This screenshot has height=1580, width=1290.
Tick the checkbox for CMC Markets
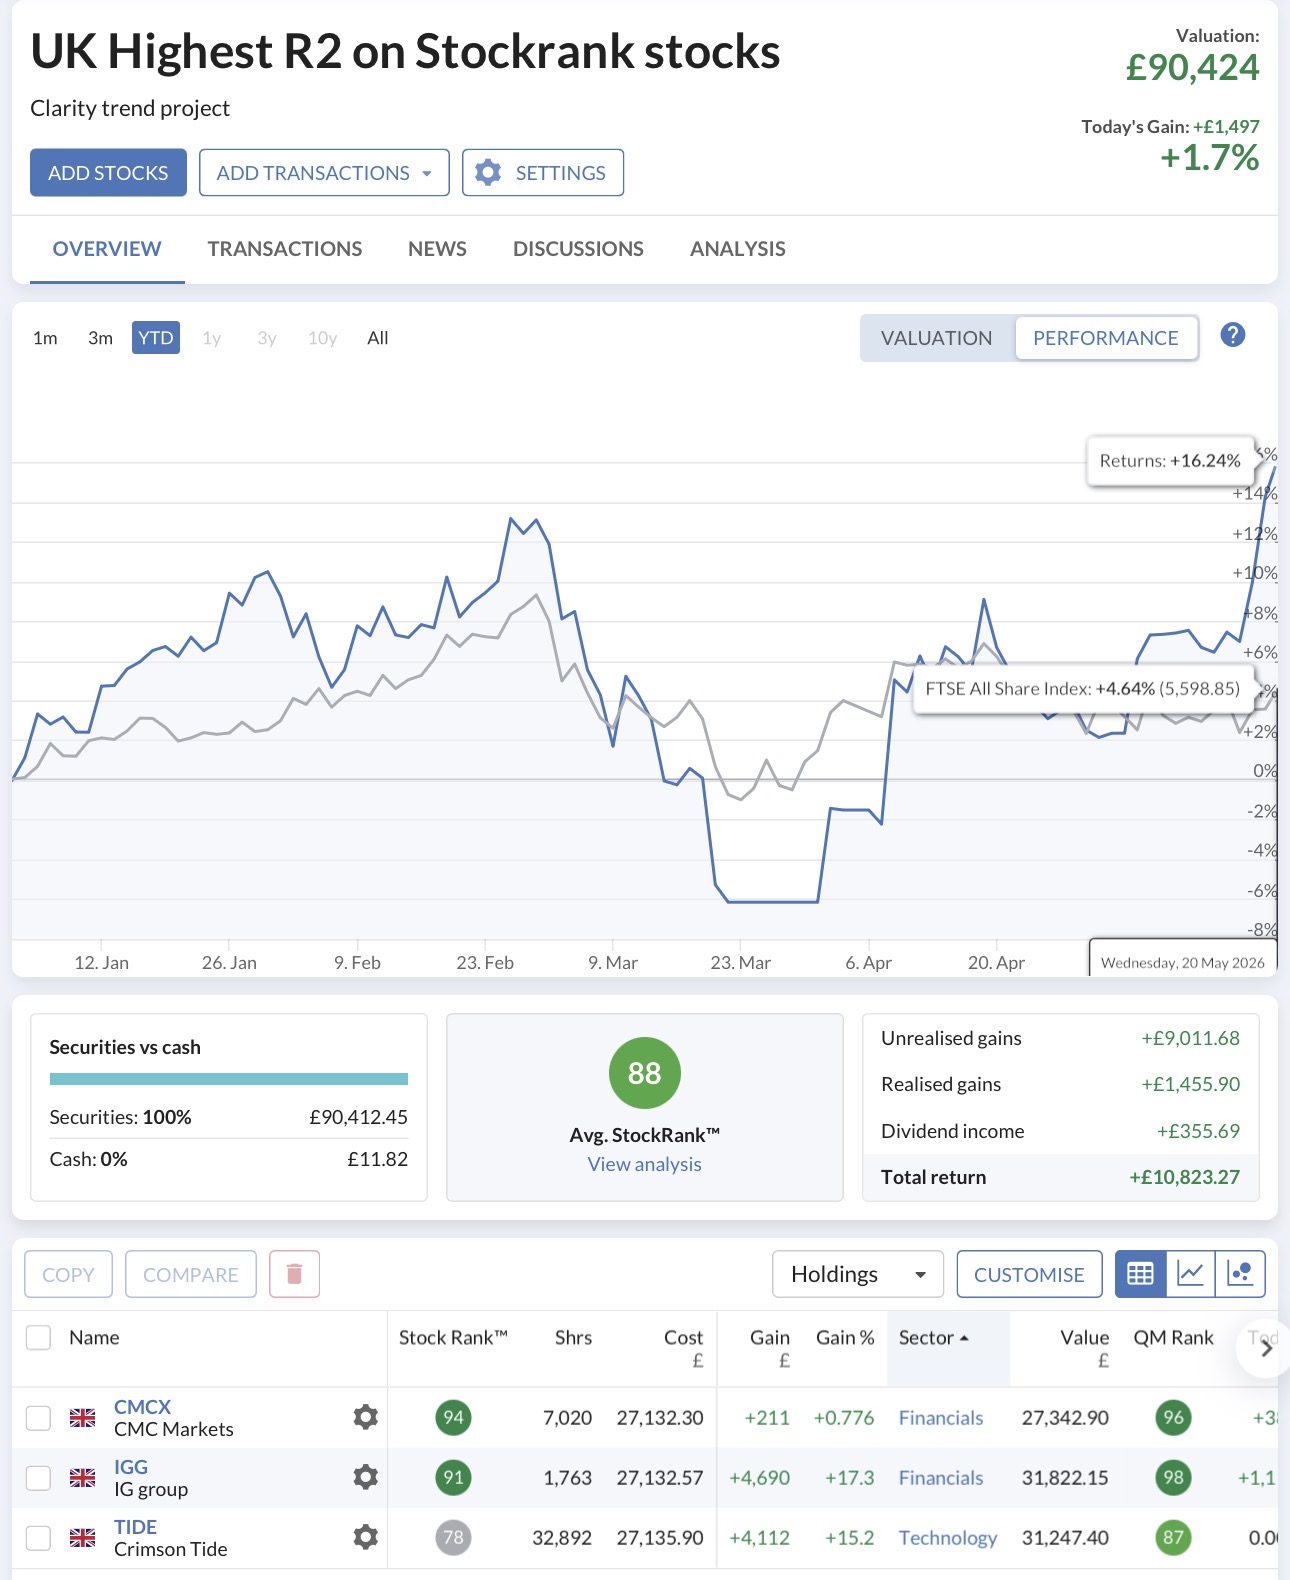(x=38, y=1417)
